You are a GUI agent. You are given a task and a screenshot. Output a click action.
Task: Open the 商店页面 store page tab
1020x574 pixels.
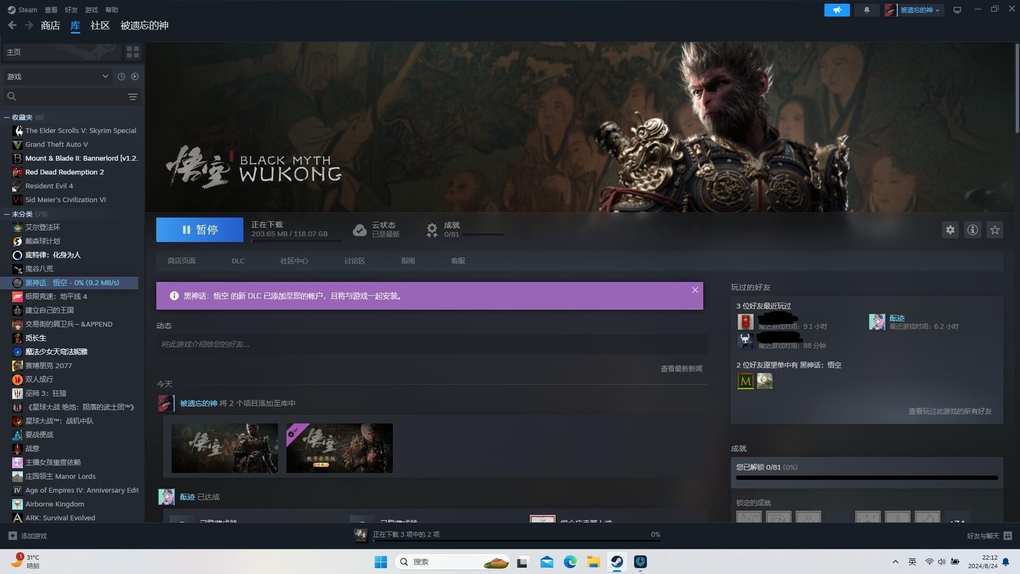coord(181,260)
